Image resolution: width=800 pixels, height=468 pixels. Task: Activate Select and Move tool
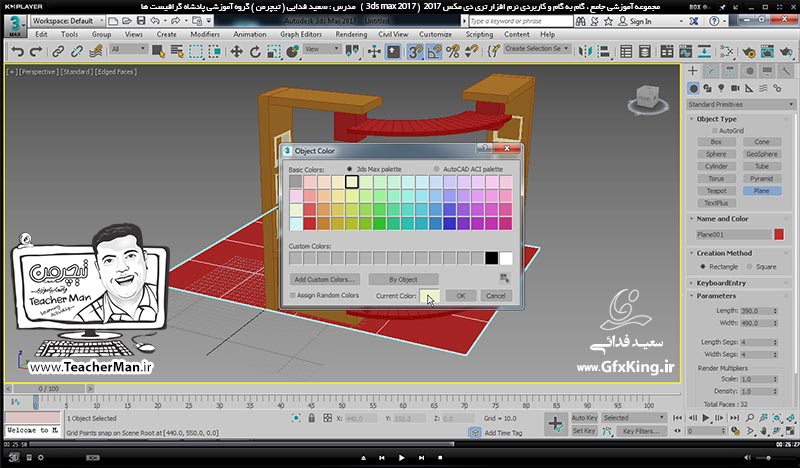[236, 52]
